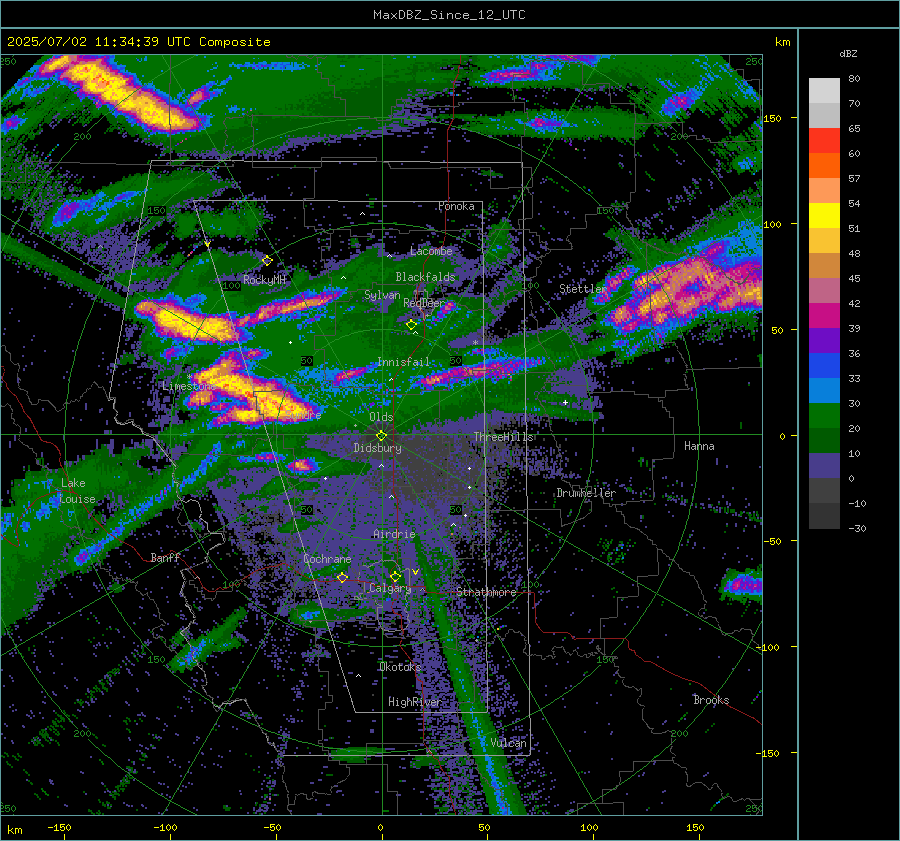Select the red 60-65 dBZ legend swatch
This screenshot has height=841, width=900.
click(824, 141)
